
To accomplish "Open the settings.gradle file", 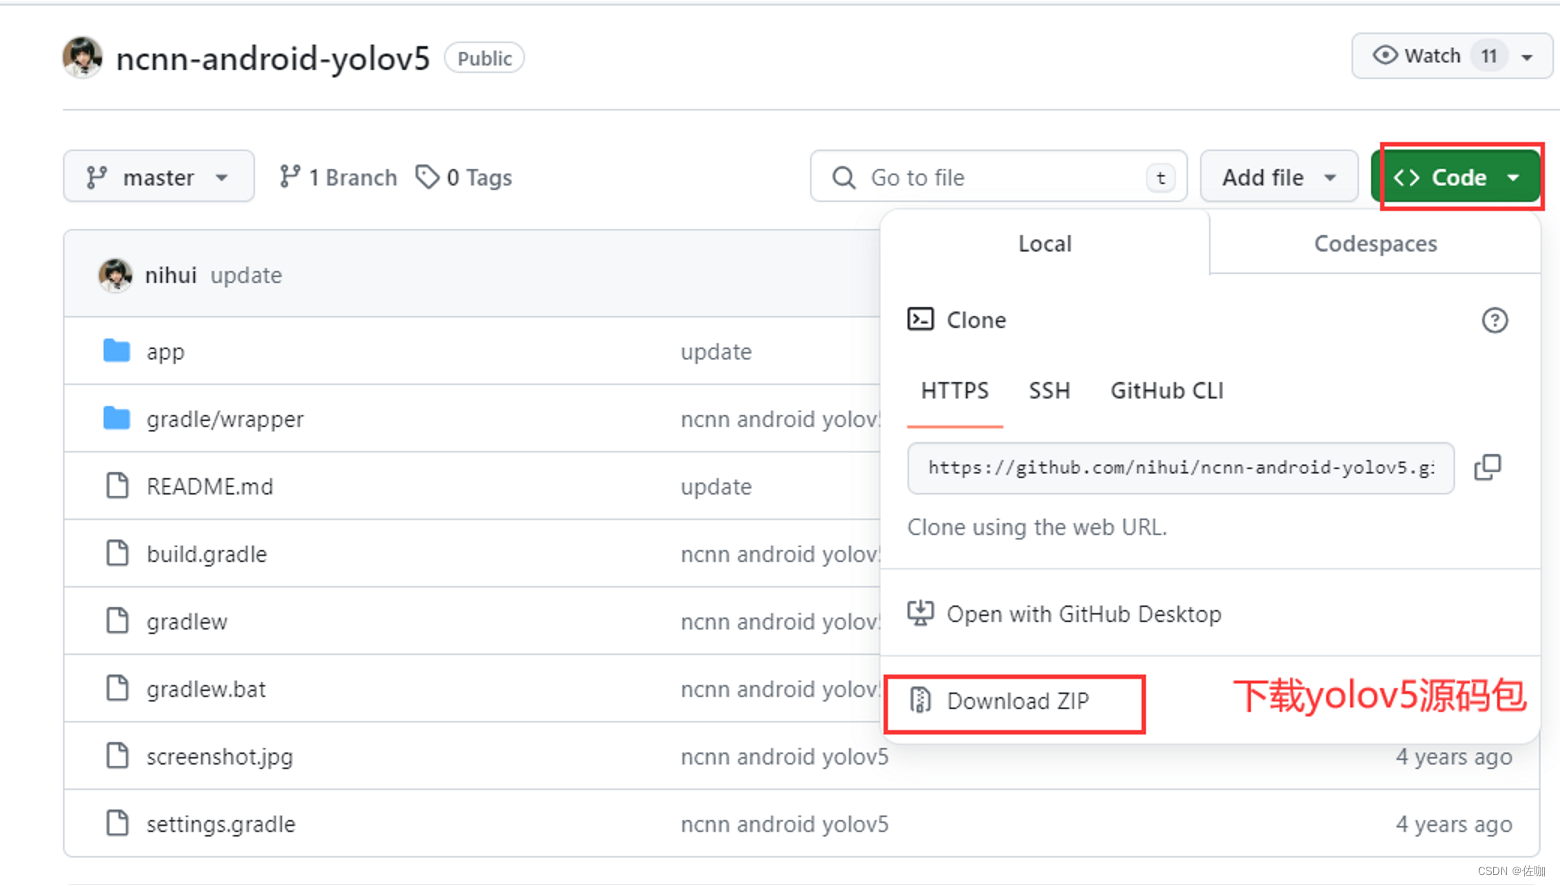I will (220, 824).
